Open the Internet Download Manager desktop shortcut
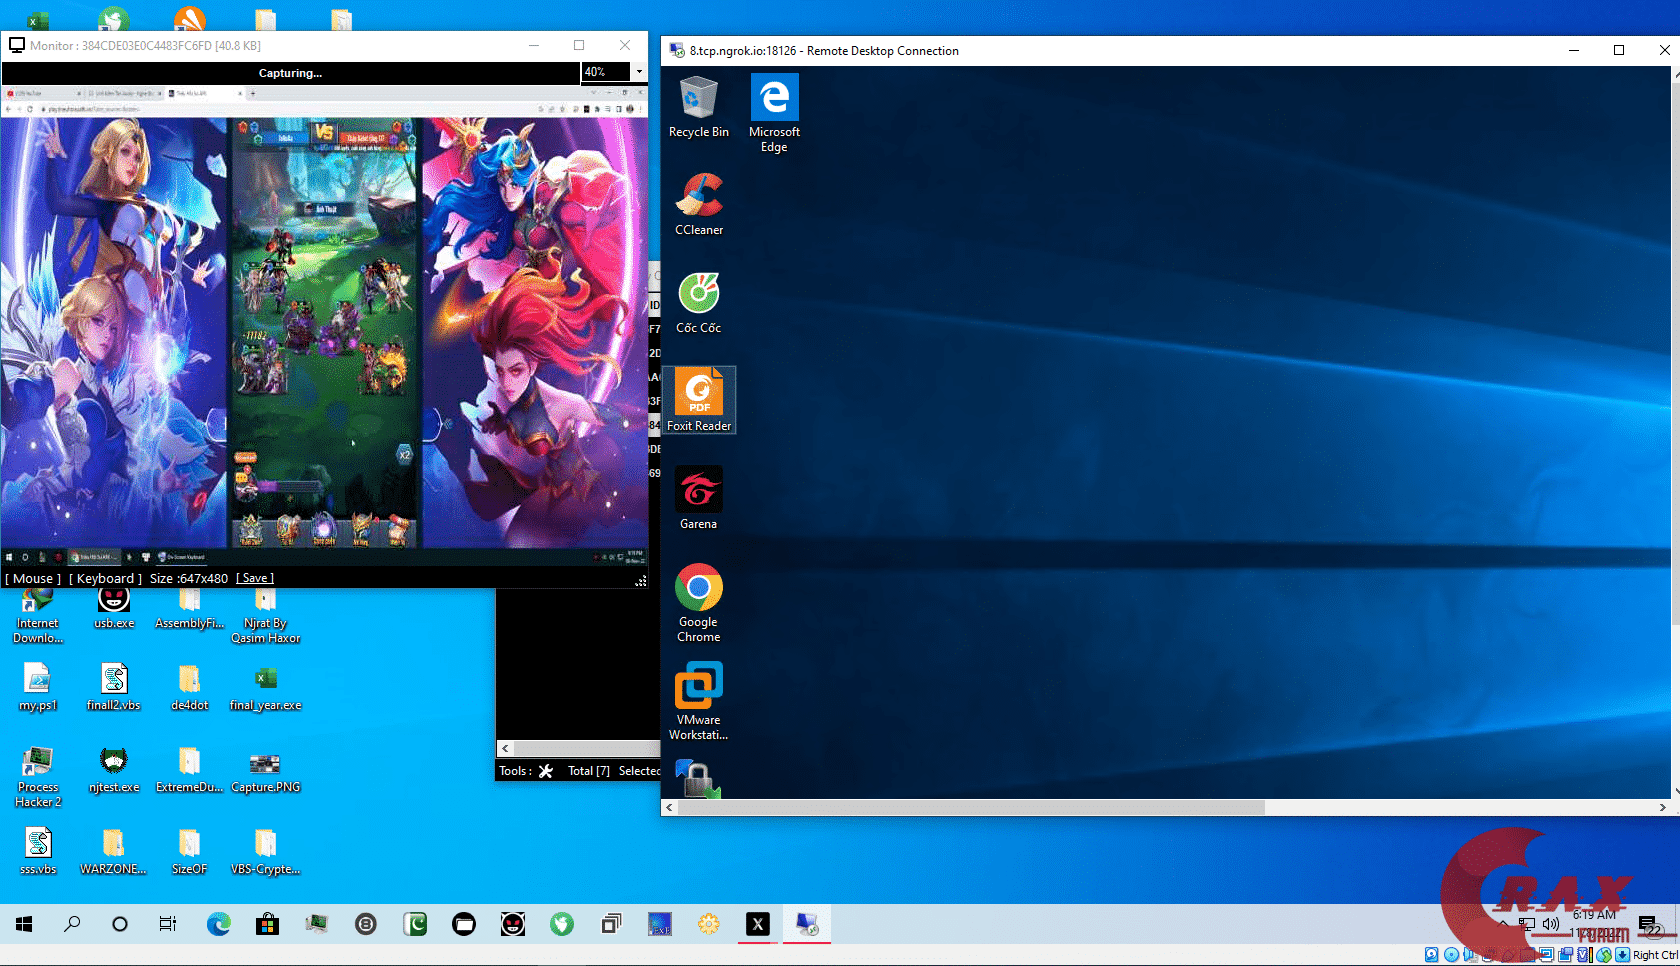This screenshot has width=1680, height=966. pos(38,616)
